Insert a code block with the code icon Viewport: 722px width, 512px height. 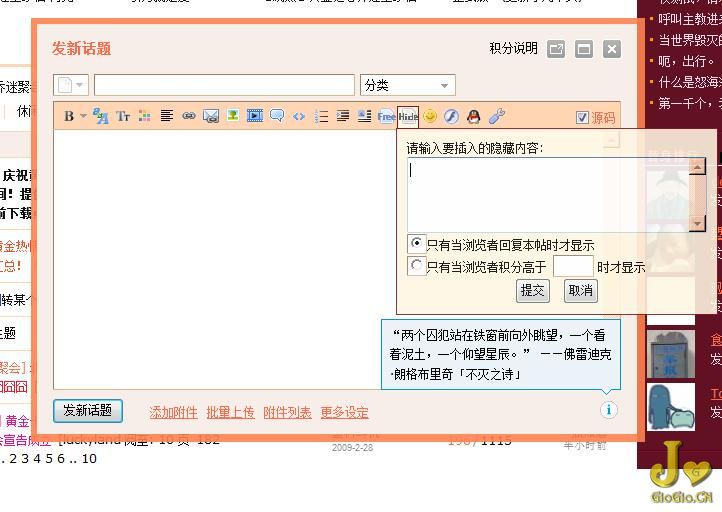[299, 117]
